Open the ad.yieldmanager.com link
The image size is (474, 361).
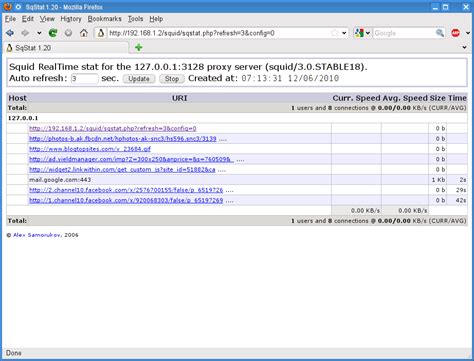click(131, 159)
